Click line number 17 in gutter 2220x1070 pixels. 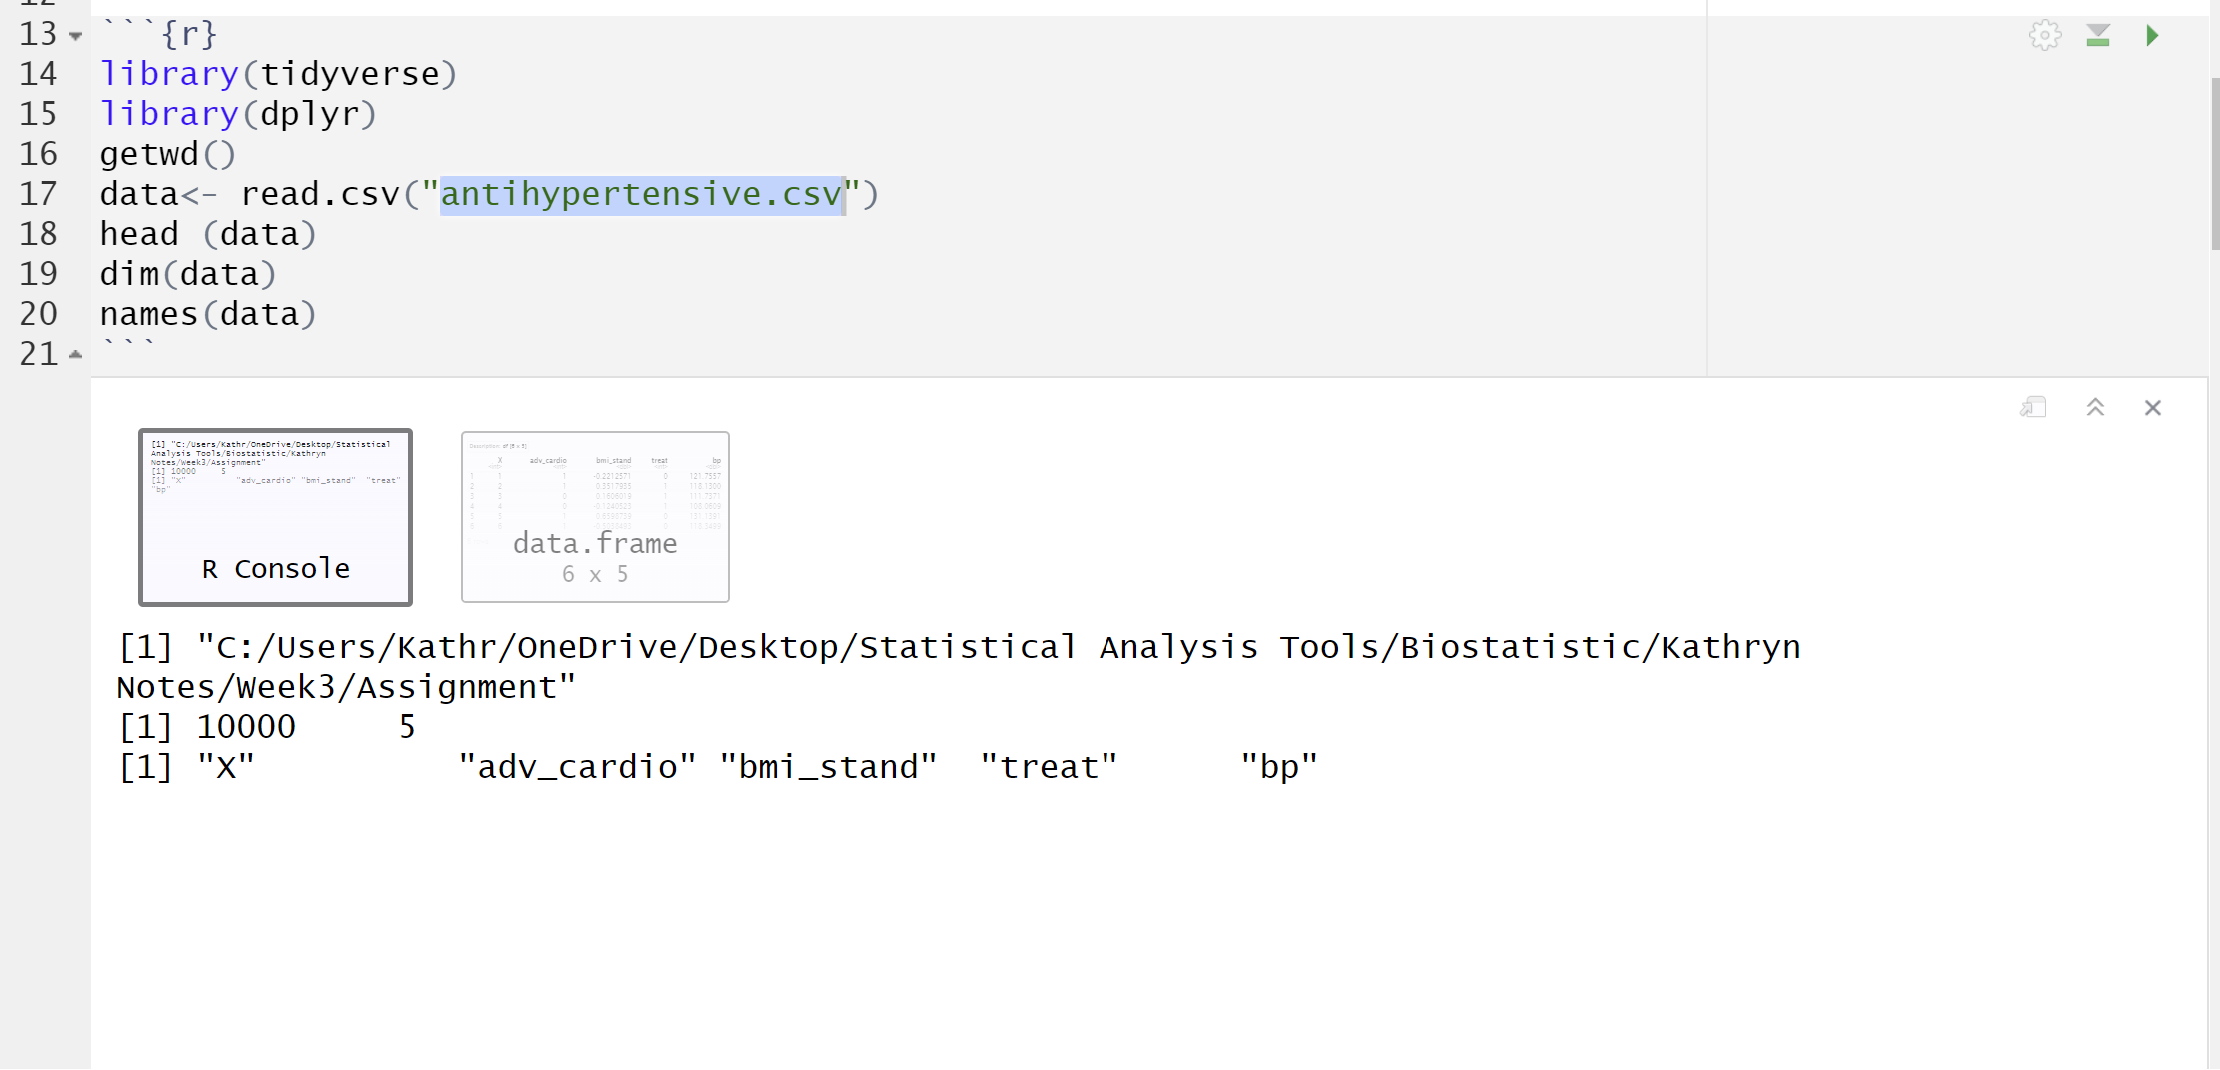tap(38, 194)
